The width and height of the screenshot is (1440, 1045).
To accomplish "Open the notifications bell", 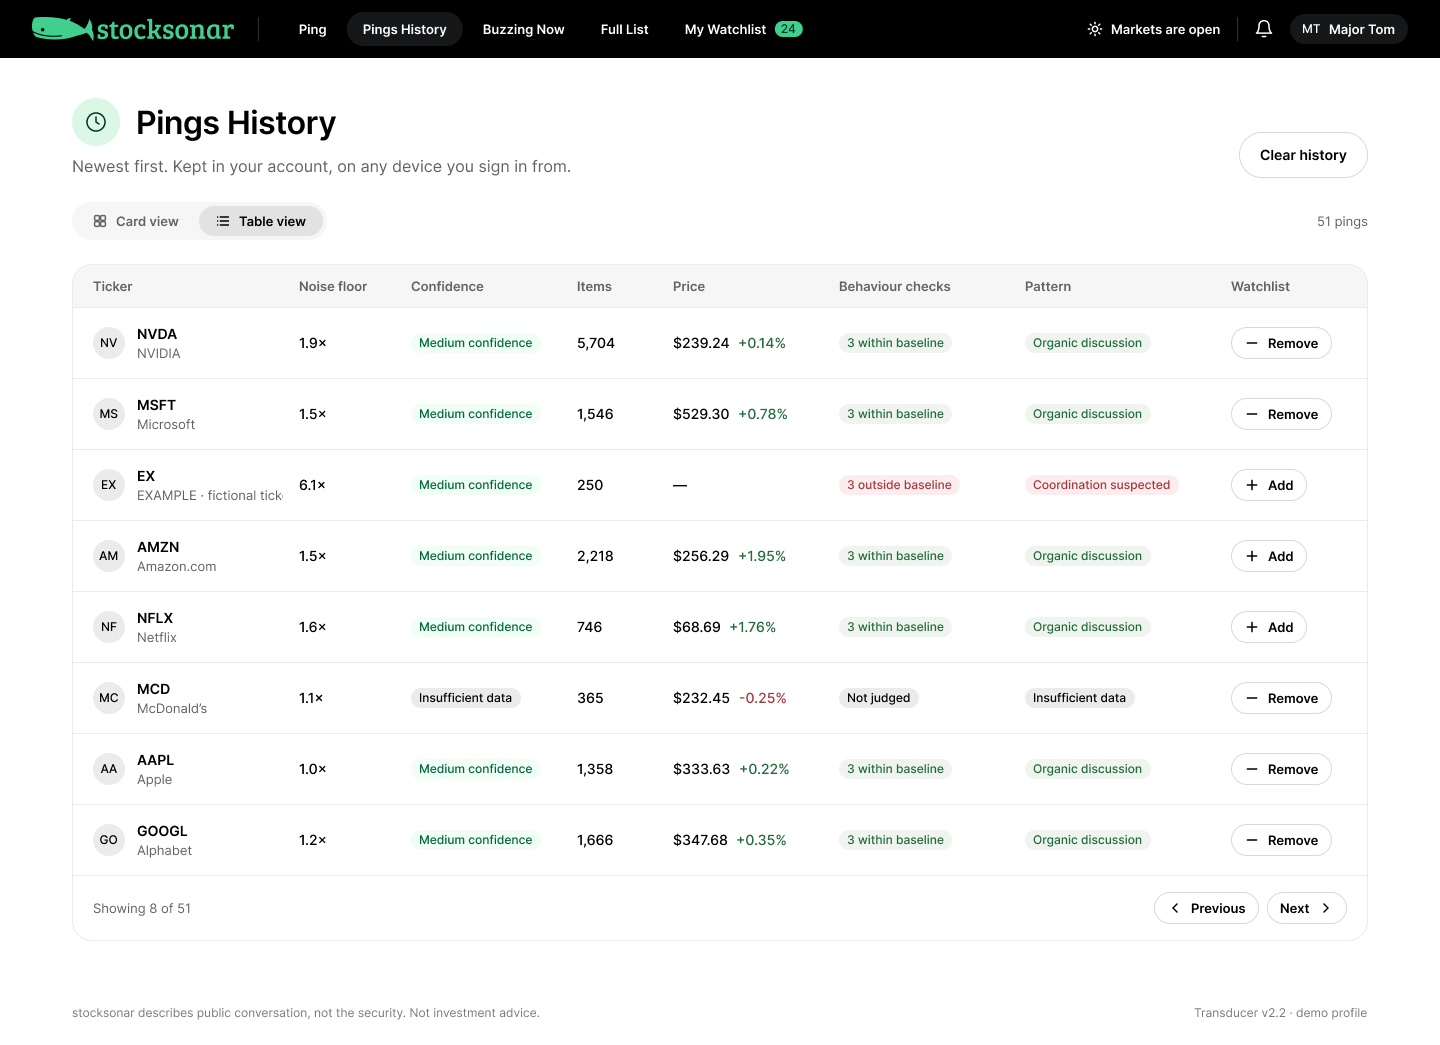I will [x=1264, y=29].
